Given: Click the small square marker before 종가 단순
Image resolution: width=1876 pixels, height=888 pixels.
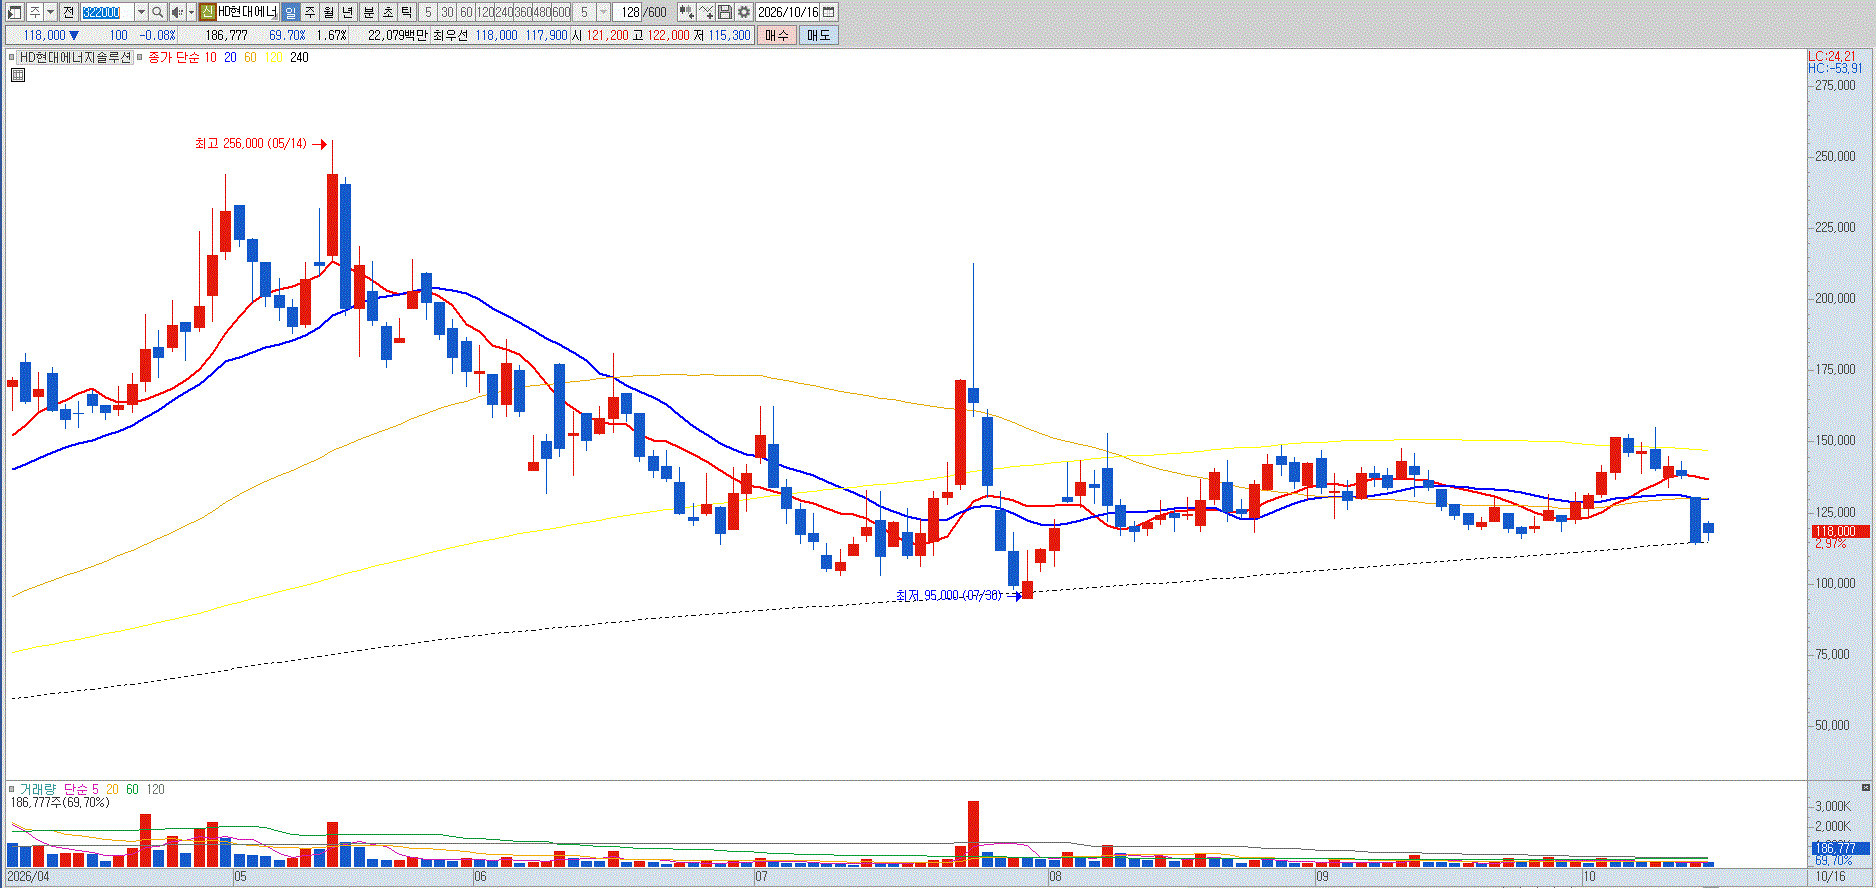Looking at the screenshot, I should pos(140,57).
